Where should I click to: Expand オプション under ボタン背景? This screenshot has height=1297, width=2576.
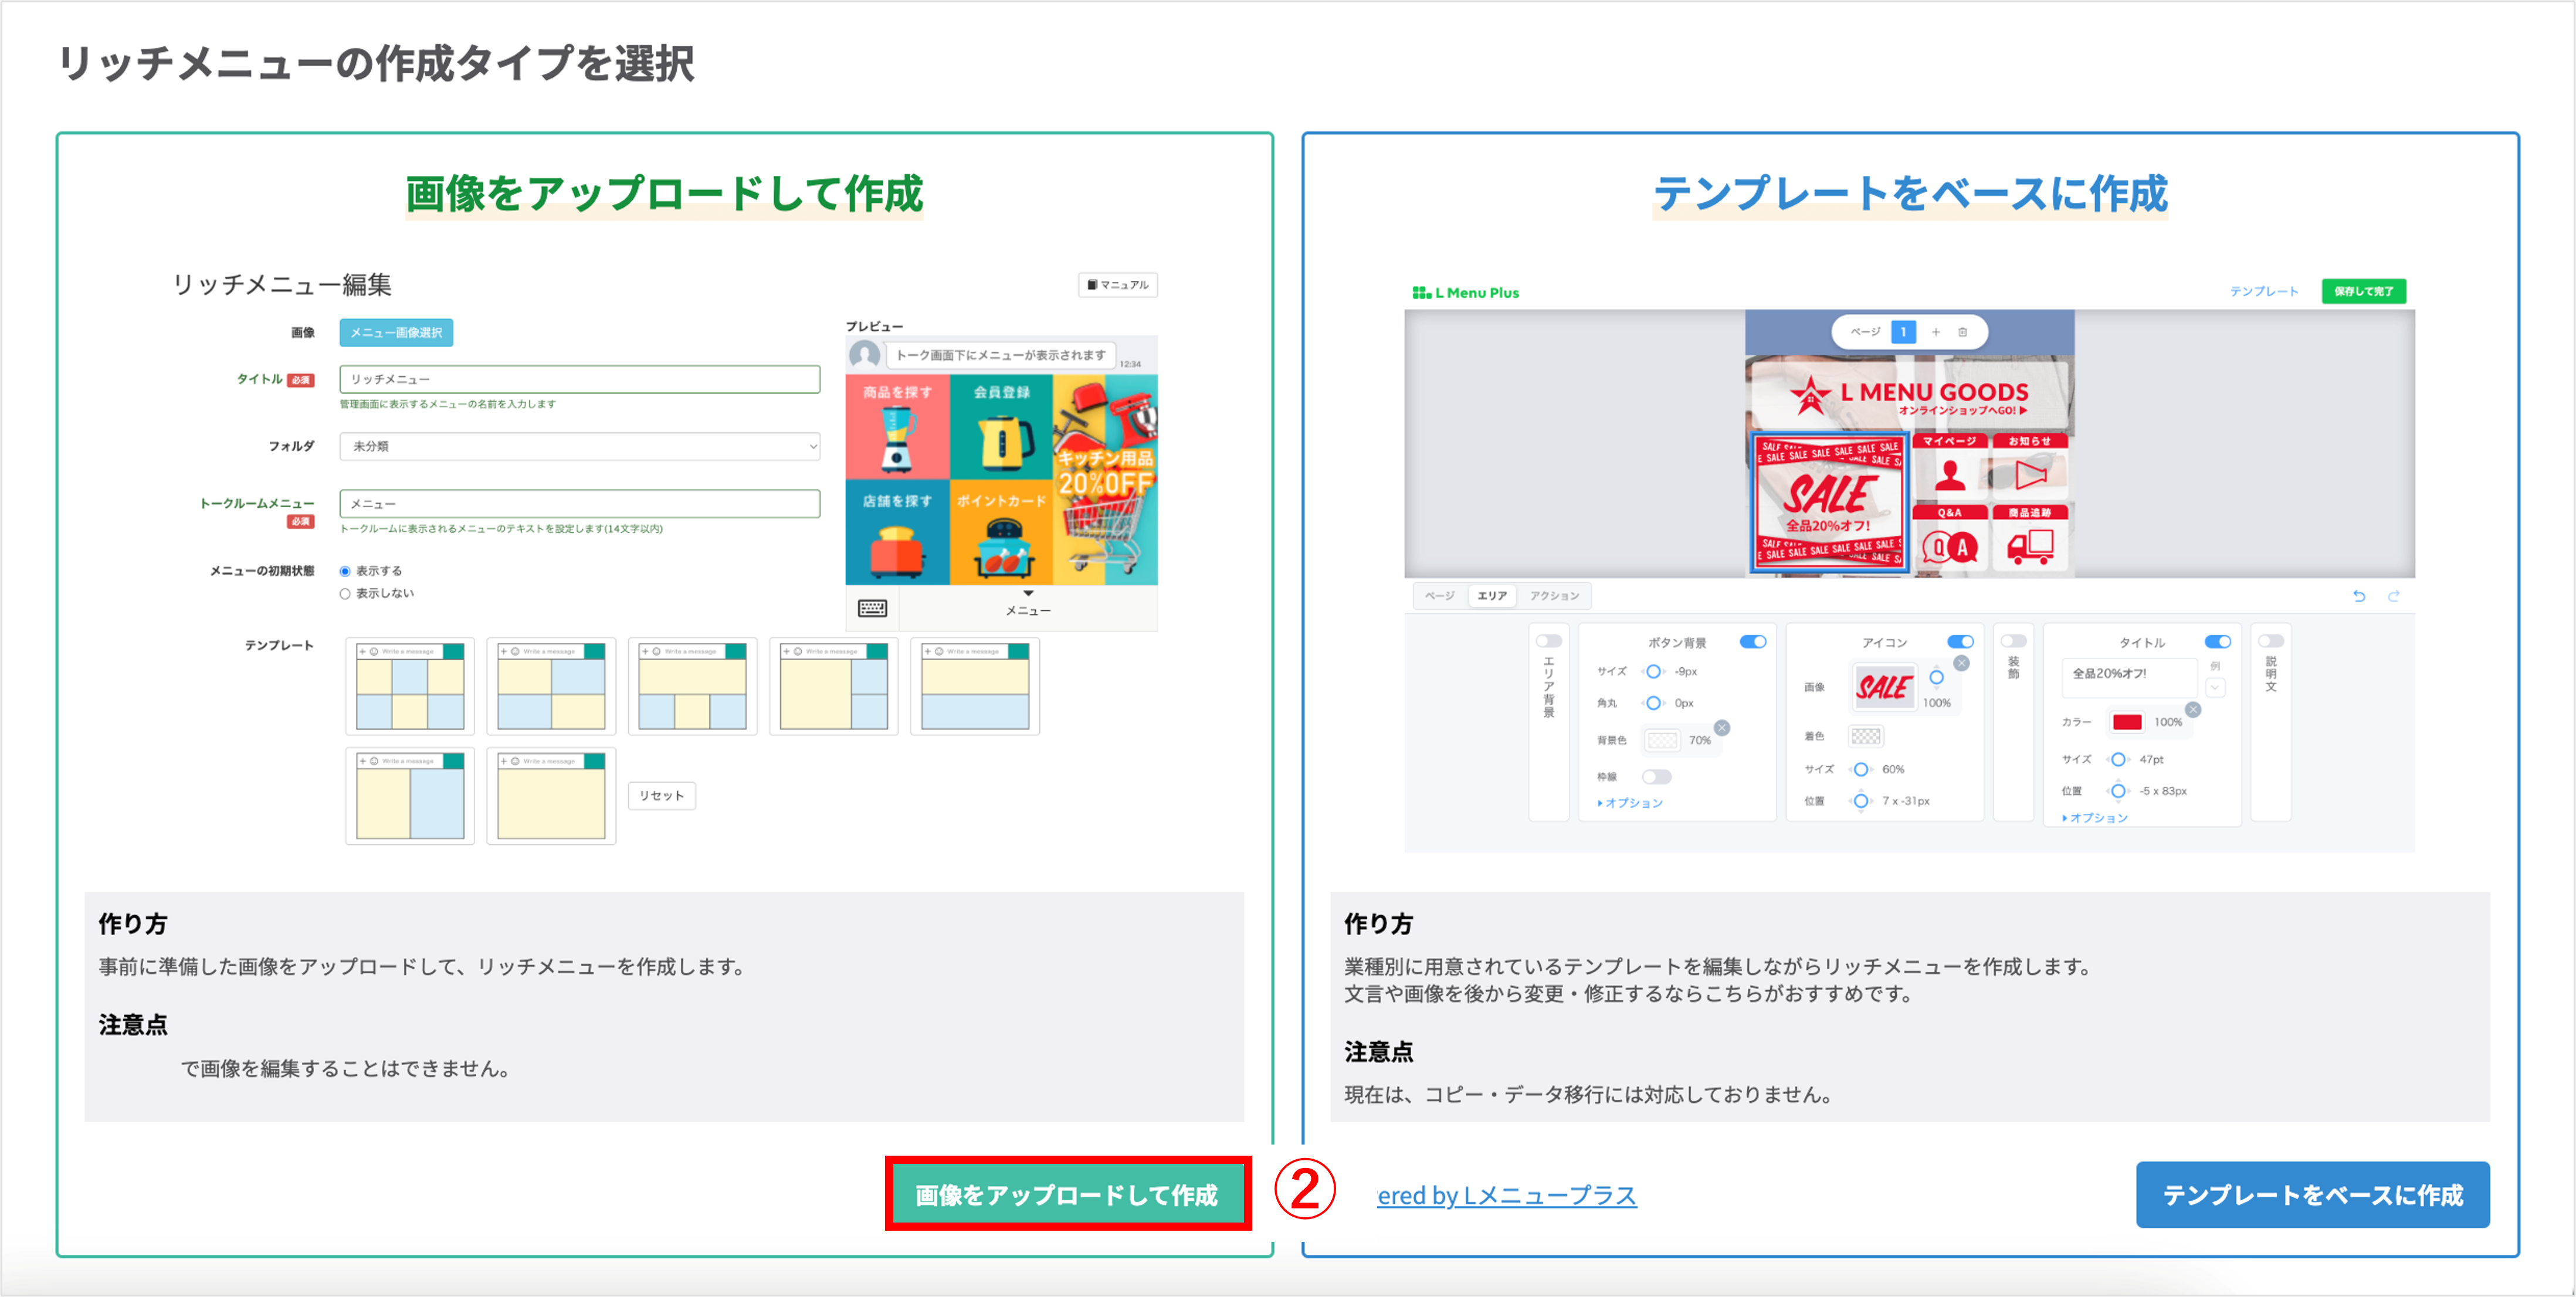tap(1630, 803)
